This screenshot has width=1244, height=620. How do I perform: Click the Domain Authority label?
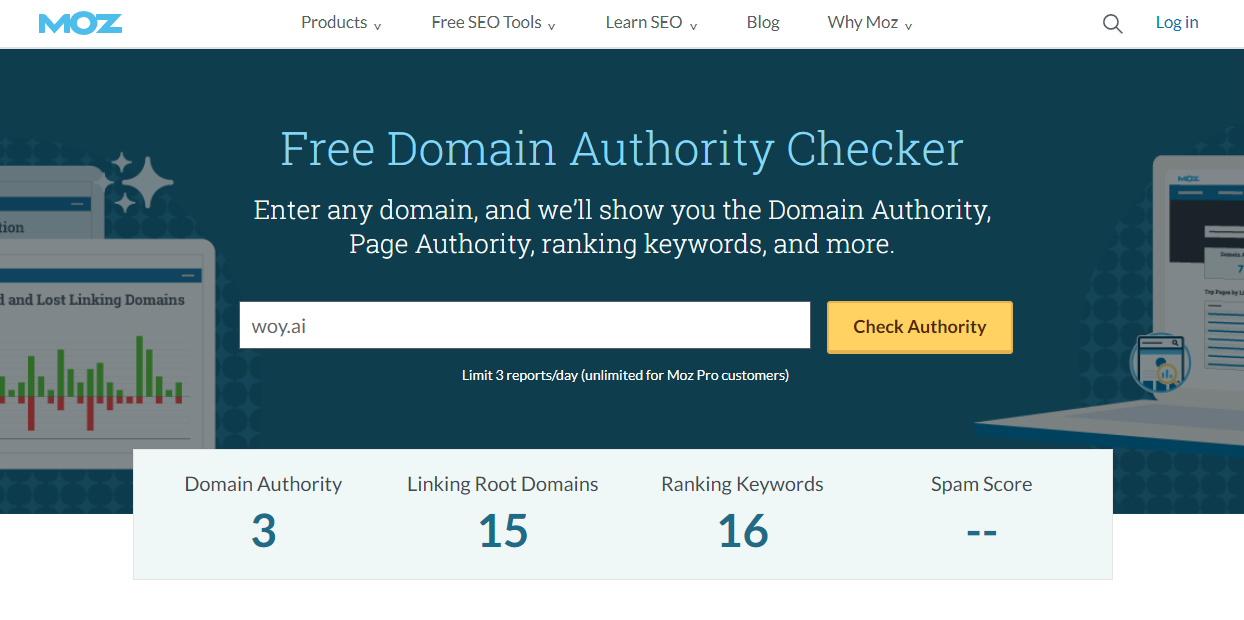click(x=263, y=484)
